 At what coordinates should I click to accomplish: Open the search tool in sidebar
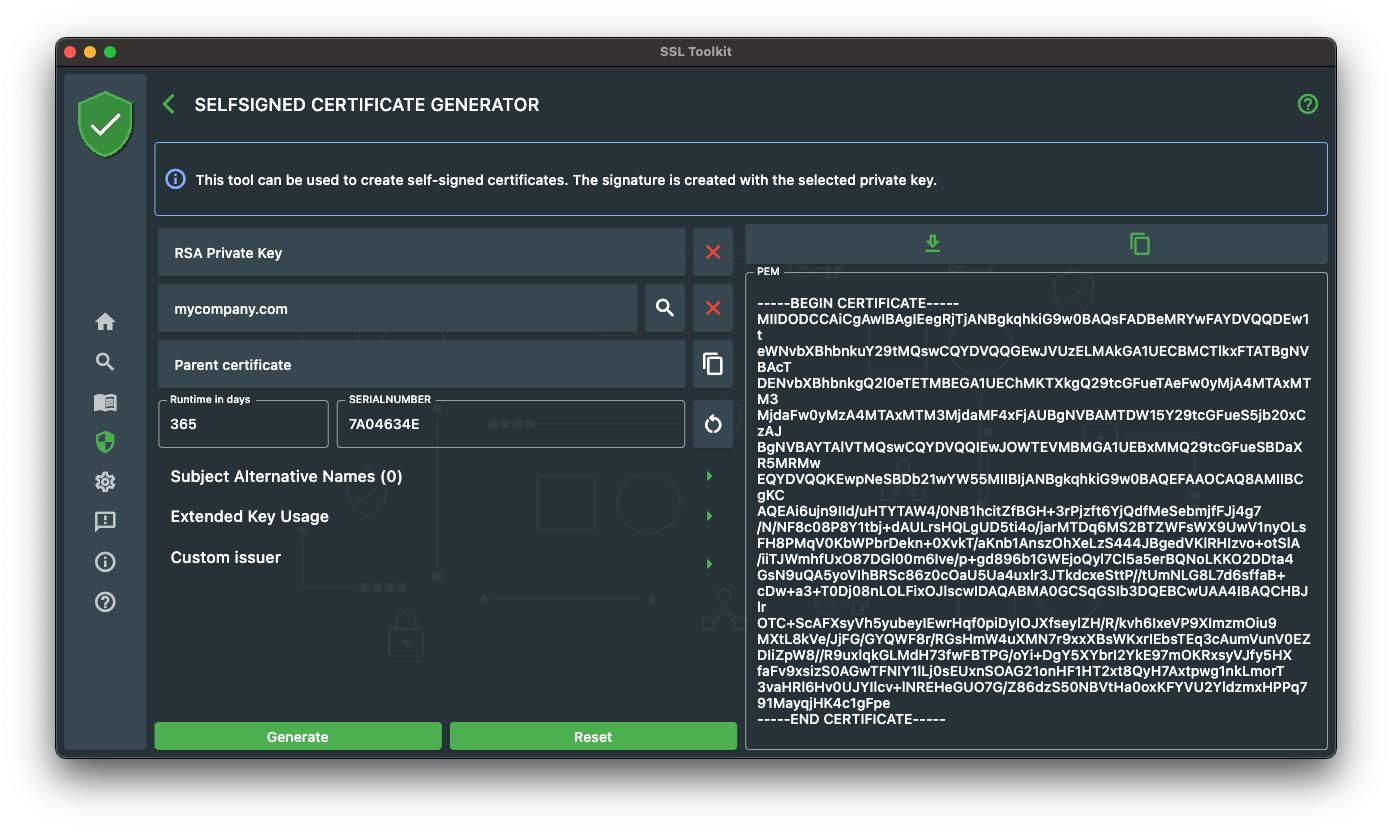pyautogui.click(x=105, y=362)
